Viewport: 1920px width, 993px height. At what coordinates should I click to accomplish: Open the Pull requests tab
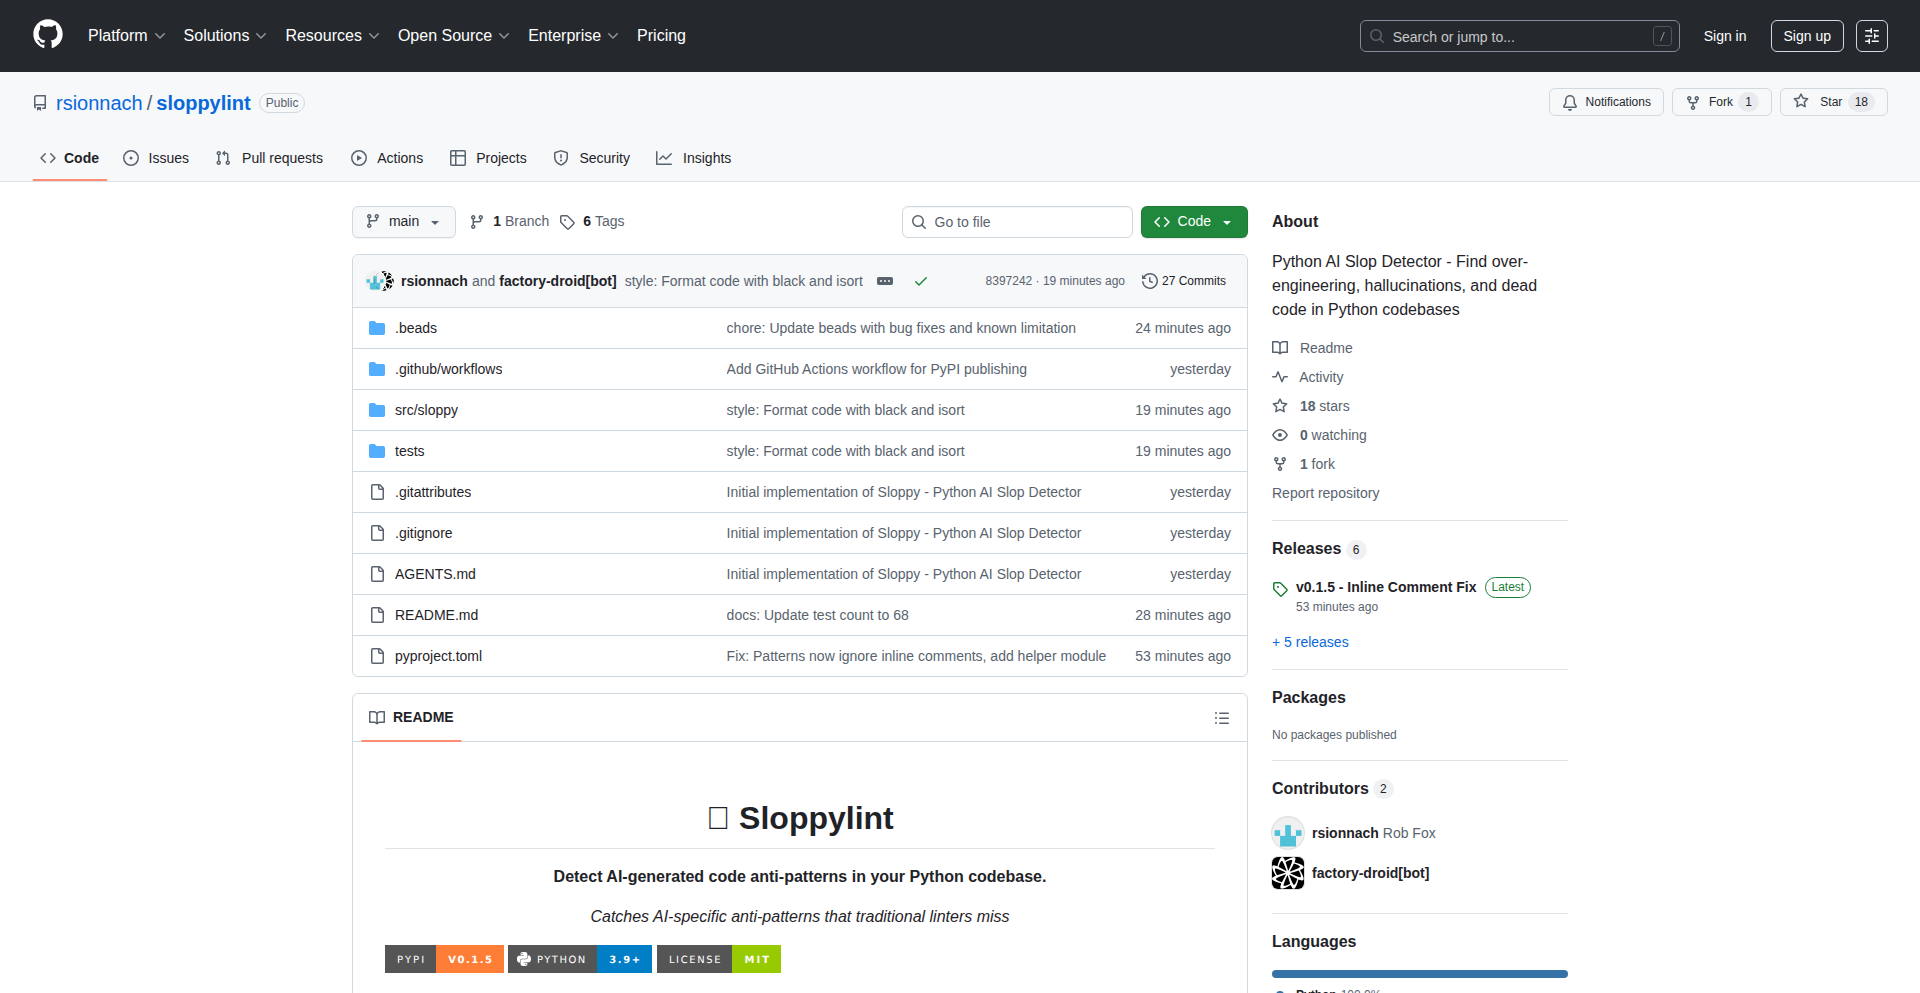[x=269, y=158]
